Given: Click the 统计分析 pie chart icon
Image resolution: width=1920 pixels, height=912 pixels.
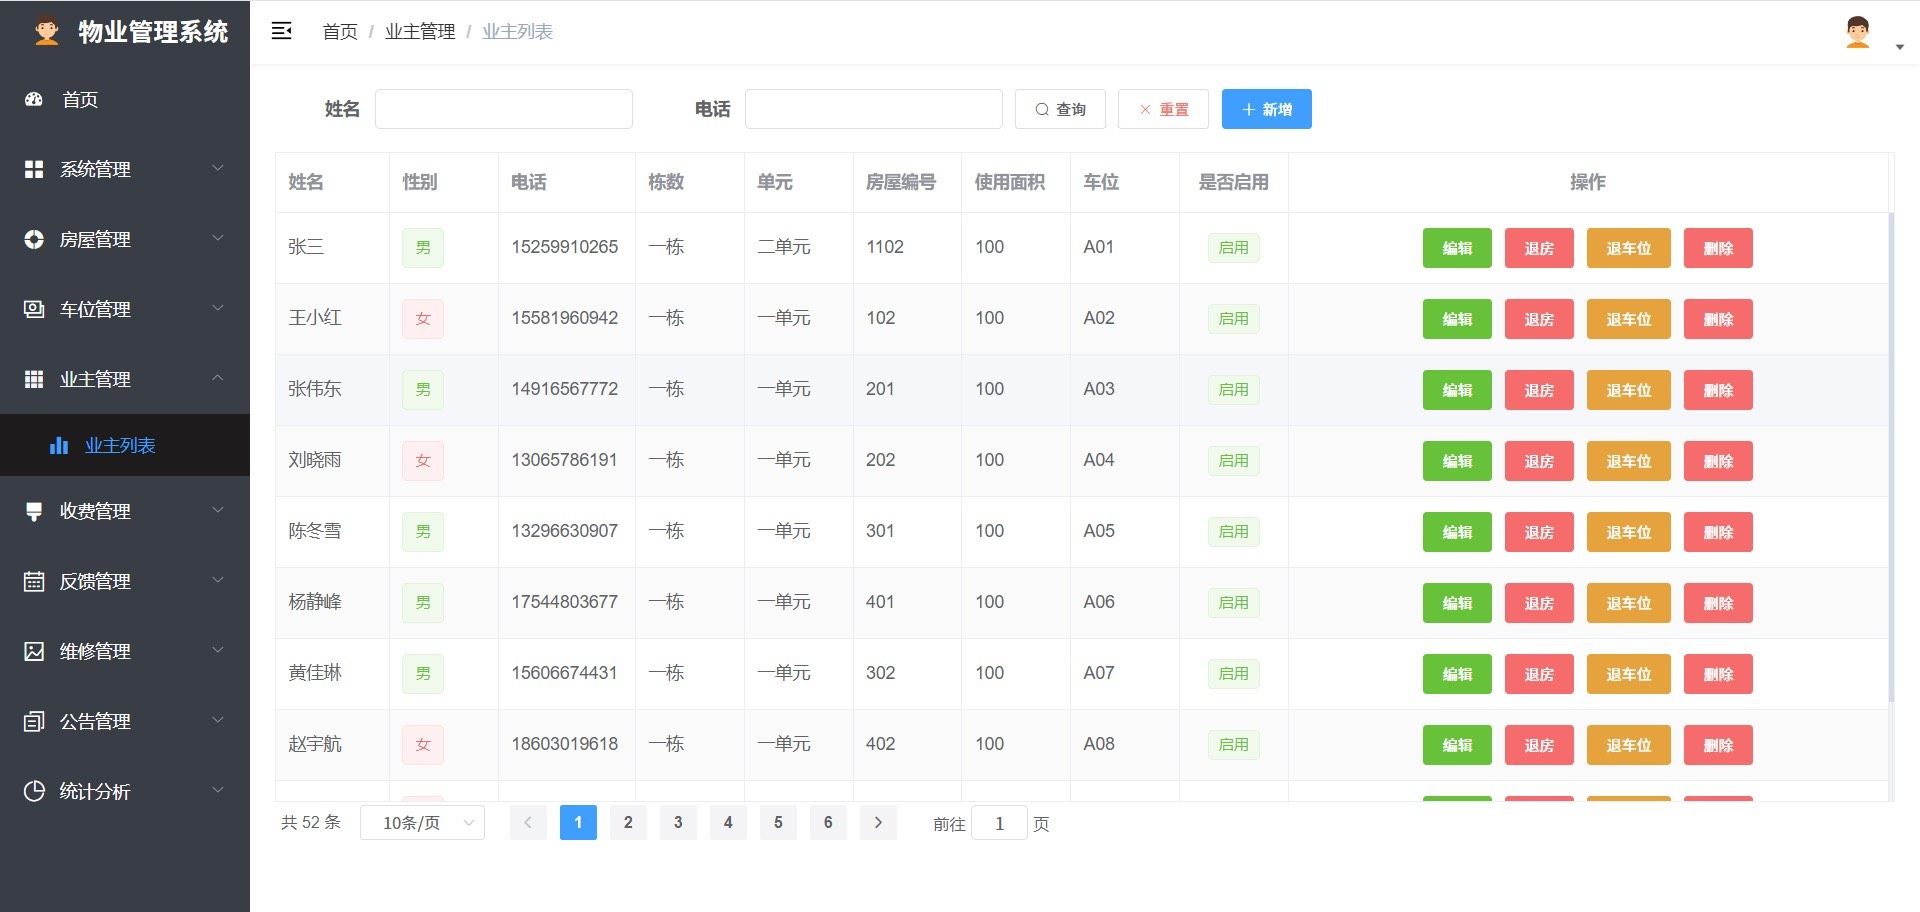Looking at the screenshot, I should tap(34, 791).
